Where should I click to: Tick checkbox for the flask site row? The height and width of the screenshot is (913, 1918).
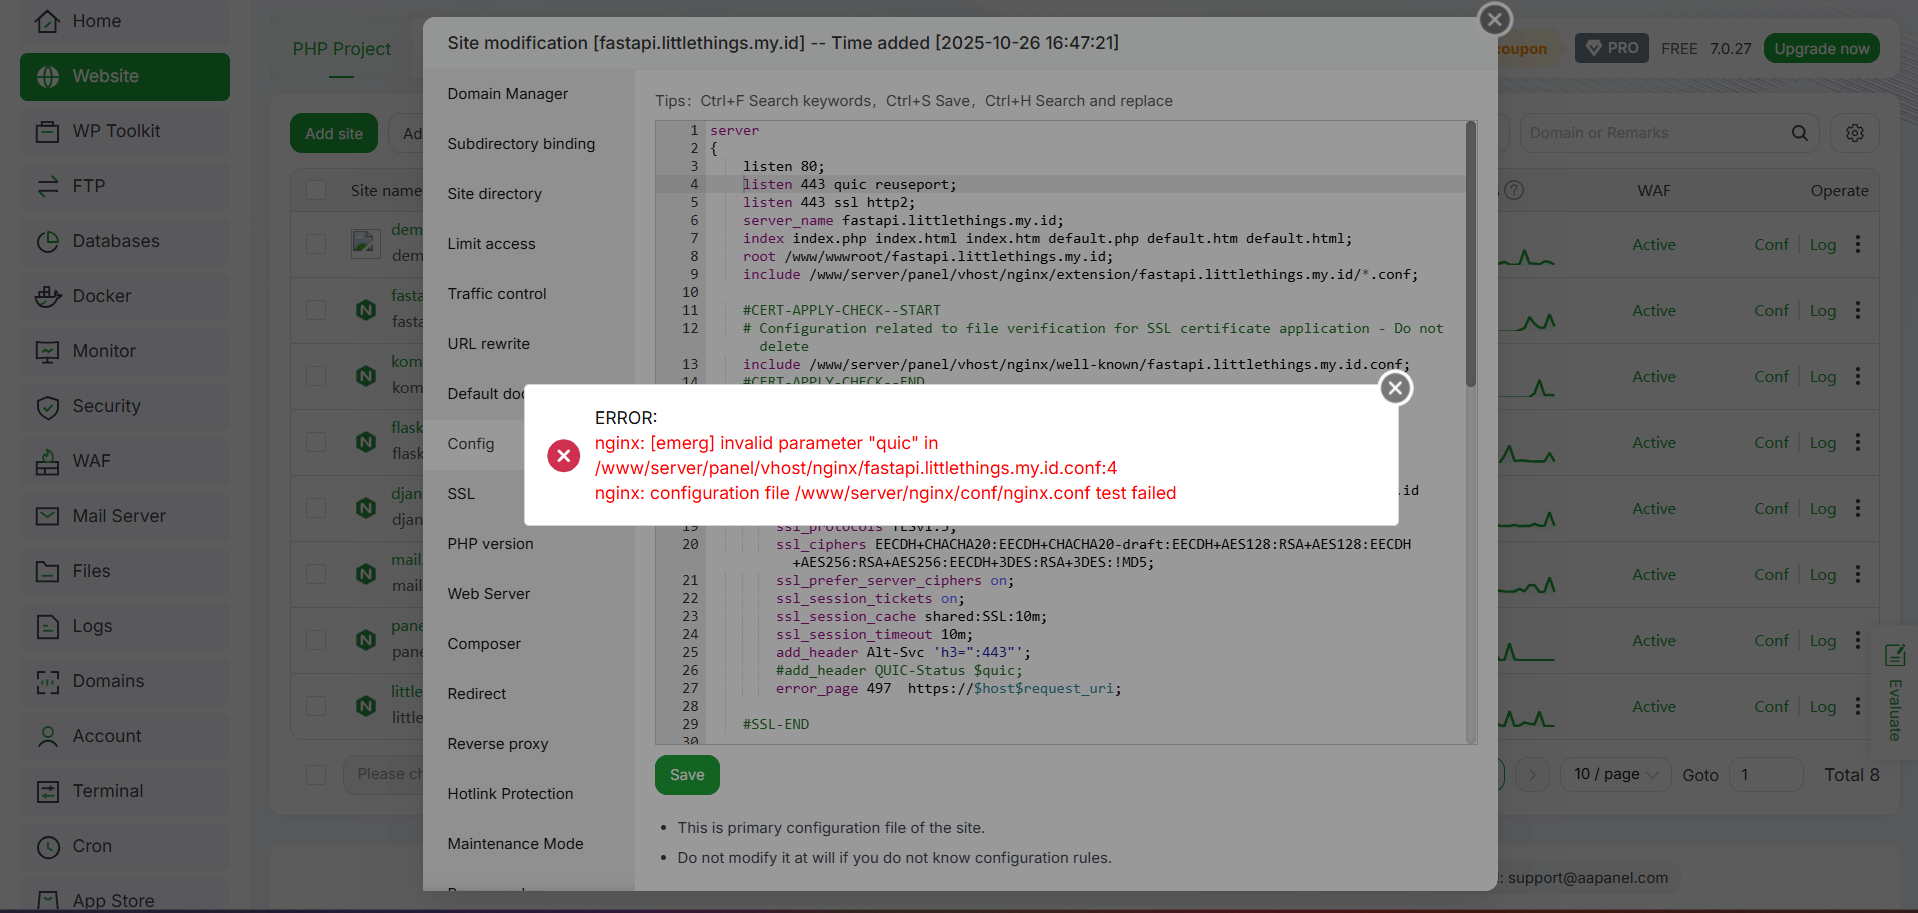[x=316, y=442]
